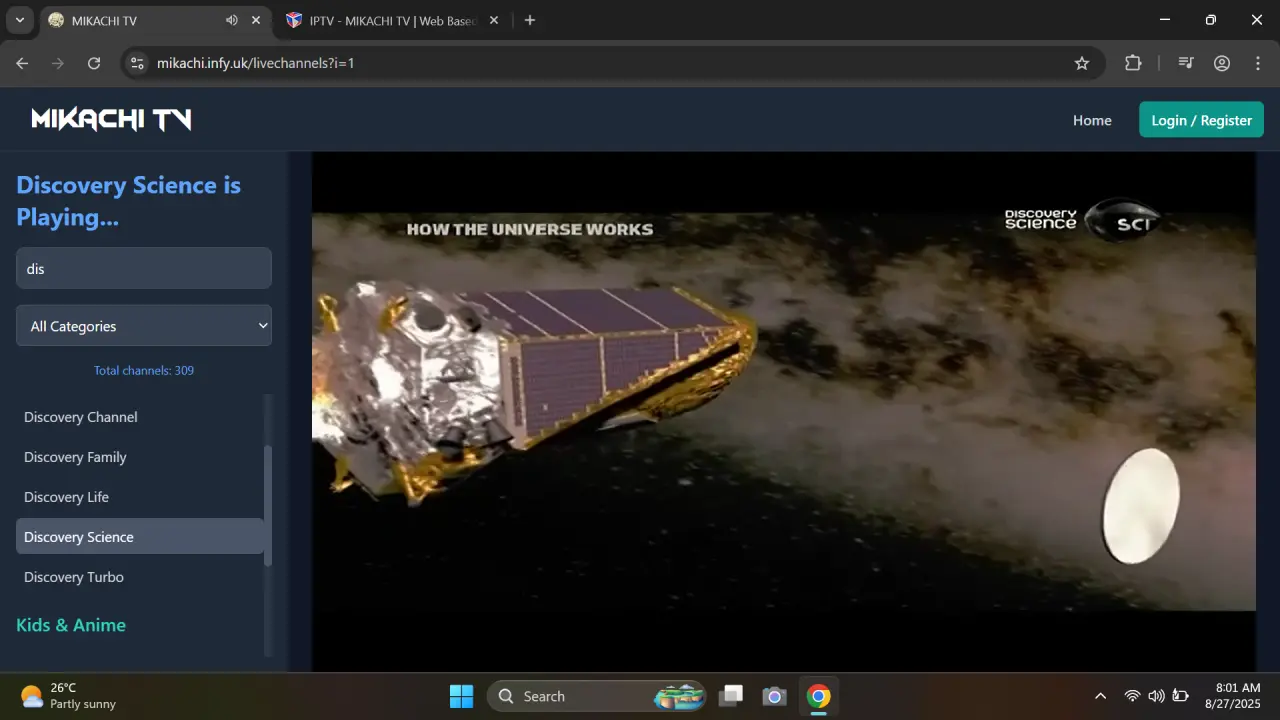Open the weather widget showing 26°C
The image size is (1280, 720).
tap(69, 696)
